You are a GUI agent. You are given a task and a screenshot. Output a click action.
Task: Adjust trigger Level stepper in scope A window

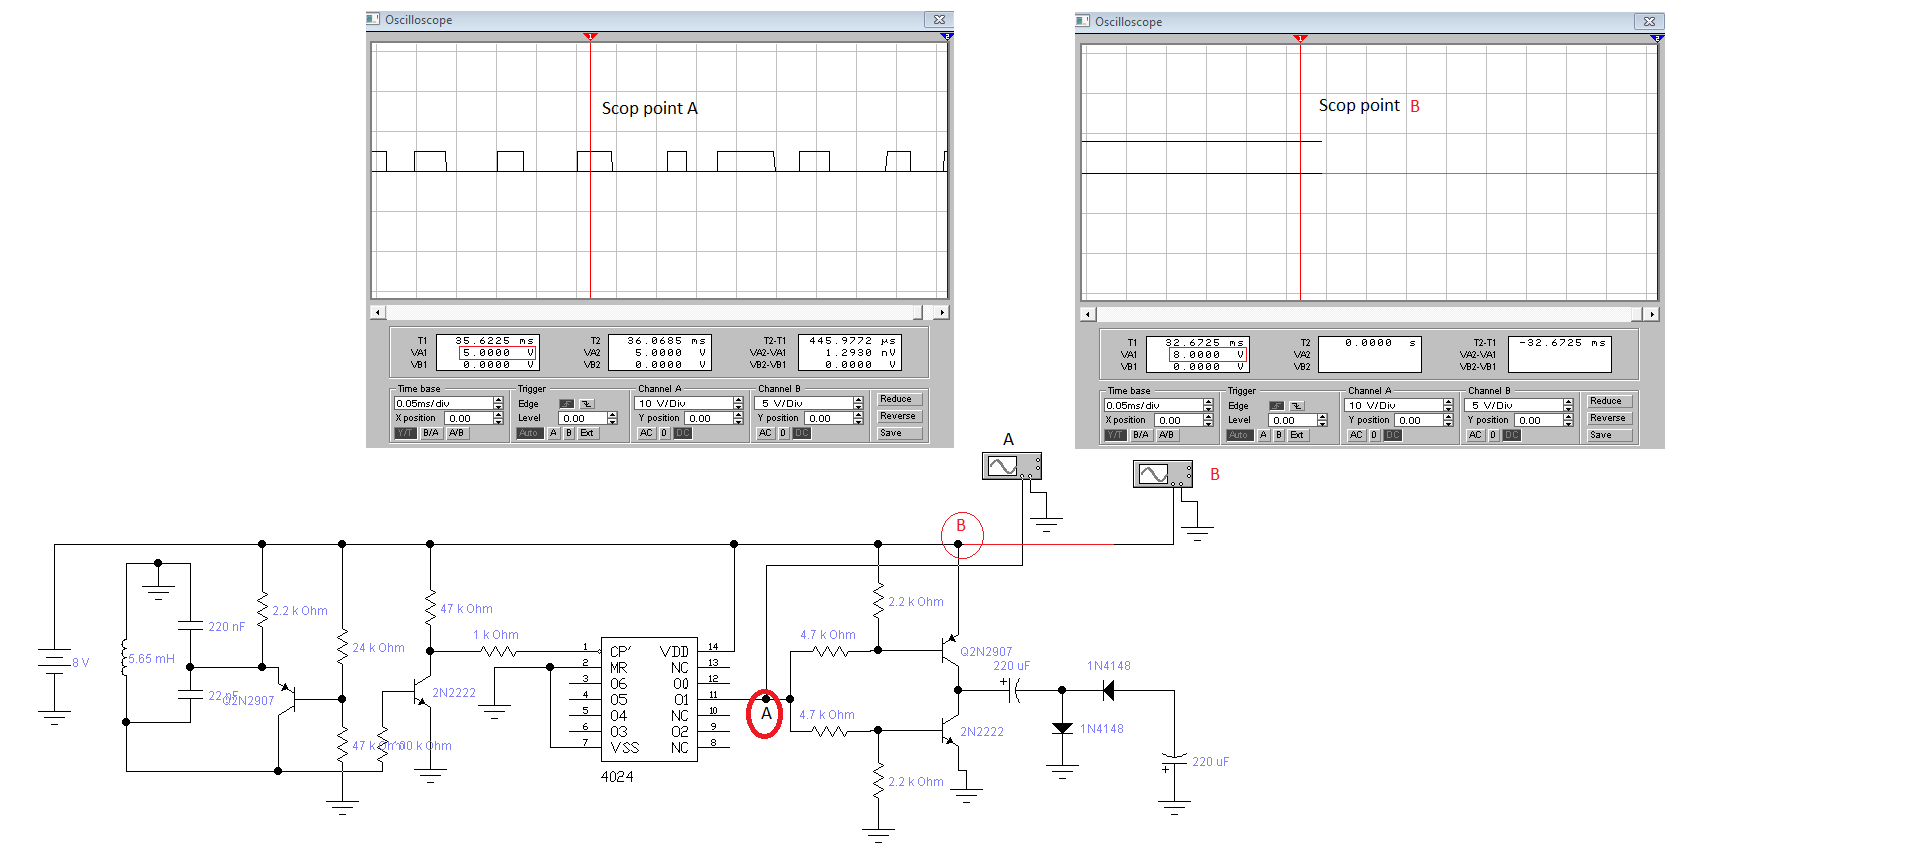coord(612,418)
